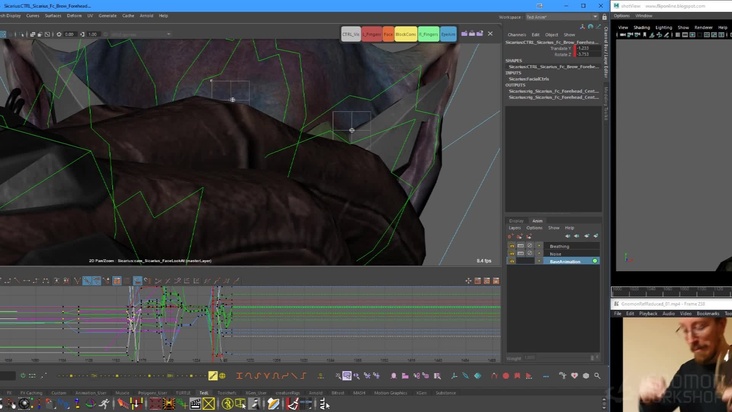Click the green circle shelf icon
The height and width of the screenshot is (412, 732).
227,404
